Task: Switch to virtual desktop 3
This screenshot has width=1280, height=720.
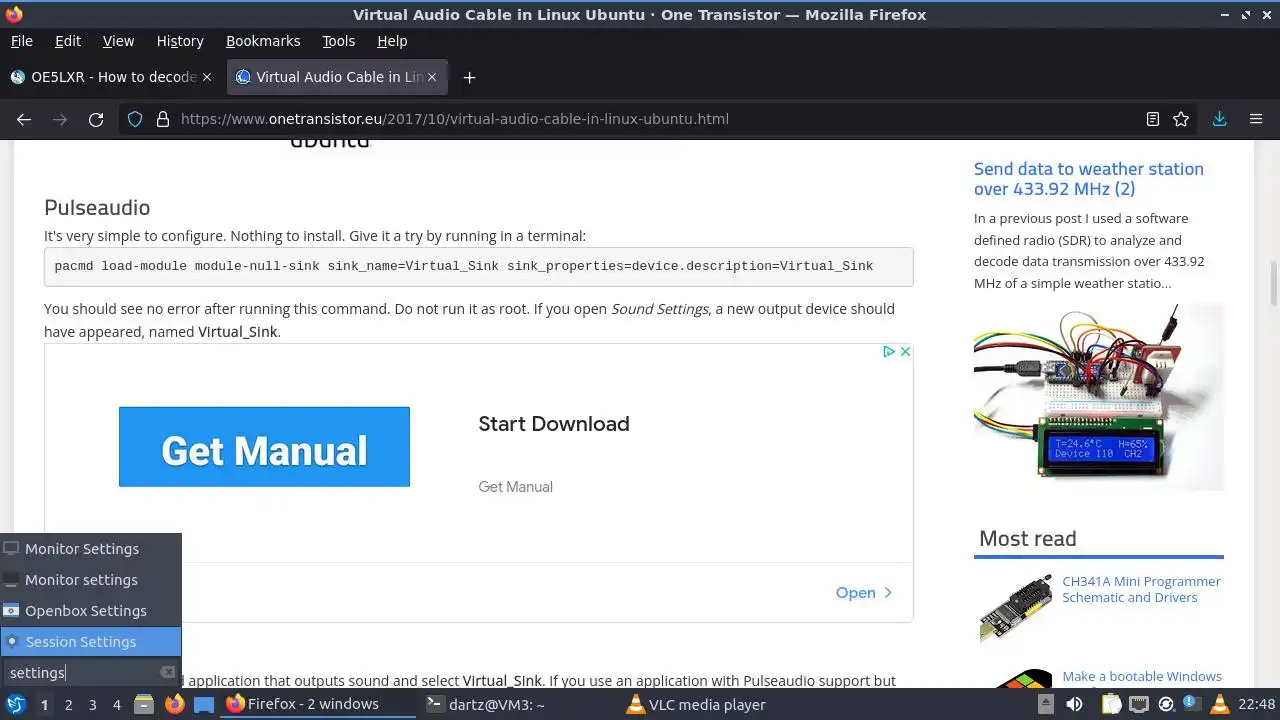Action: click(x=93, y=705)
